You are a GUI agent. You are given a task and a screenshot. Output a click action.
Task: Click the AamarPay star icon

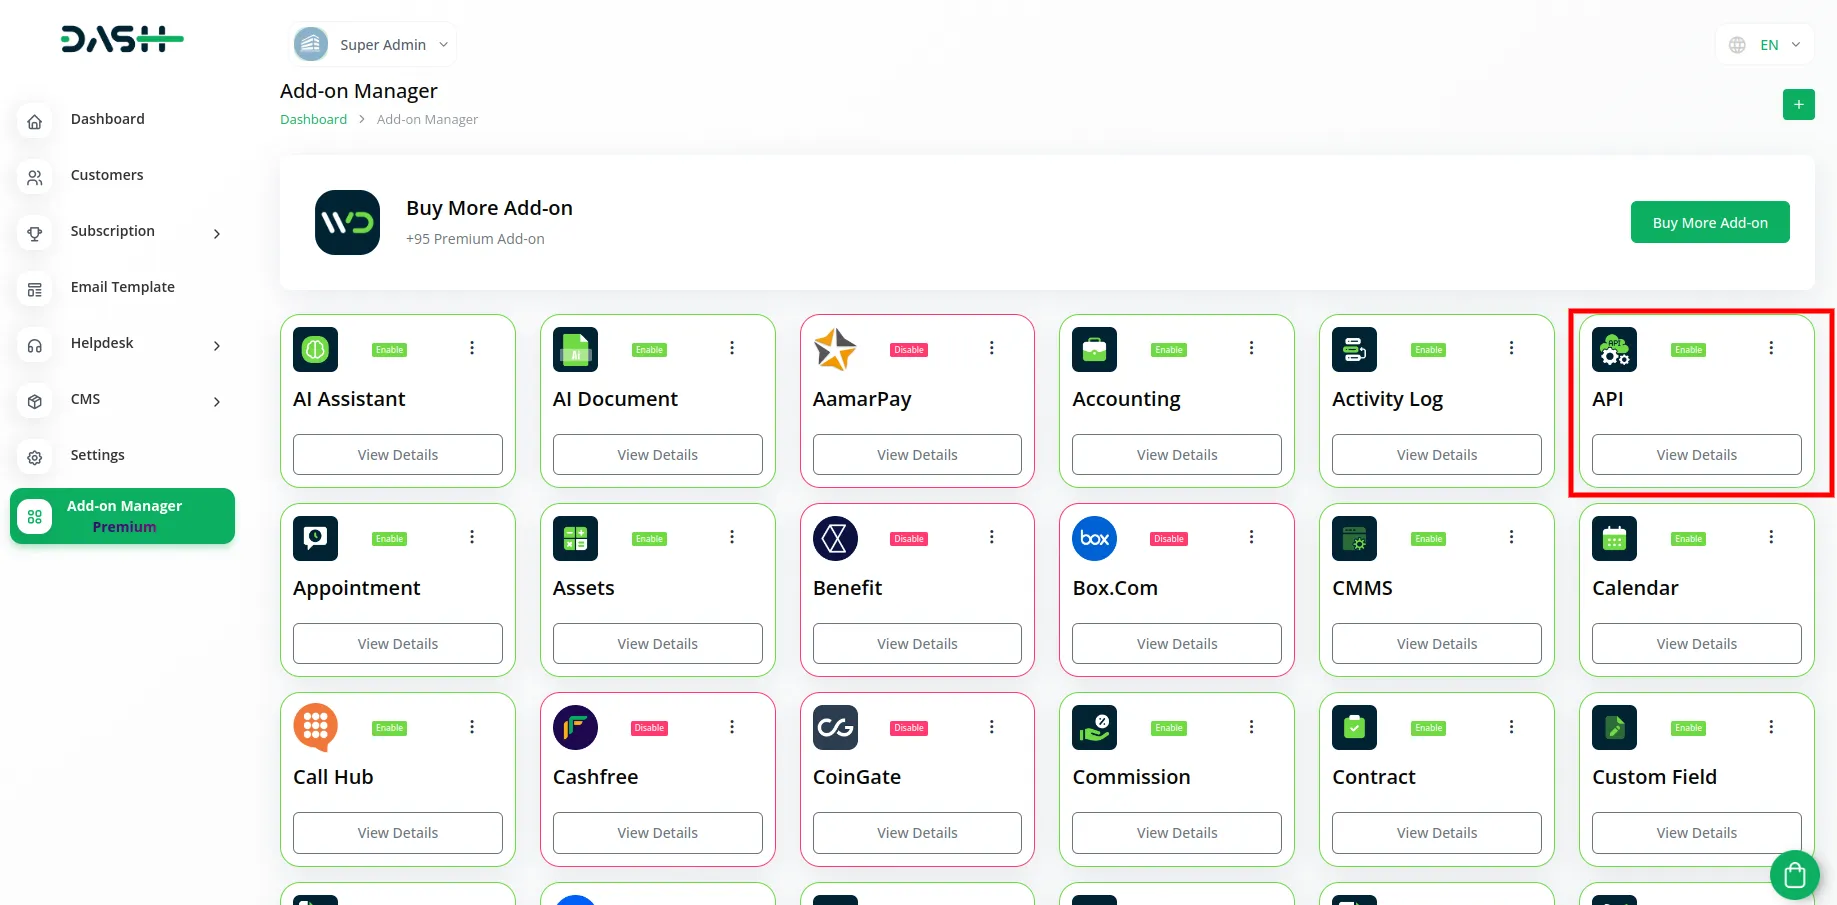pos(835,349)
